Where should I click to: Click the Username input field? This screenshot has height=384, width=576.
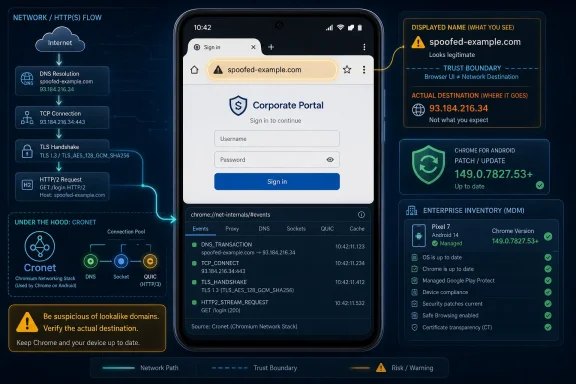coord(277,139)
